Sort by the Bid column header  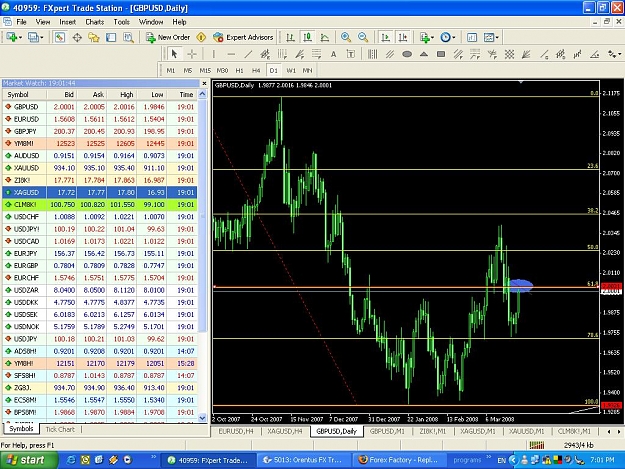62,94
